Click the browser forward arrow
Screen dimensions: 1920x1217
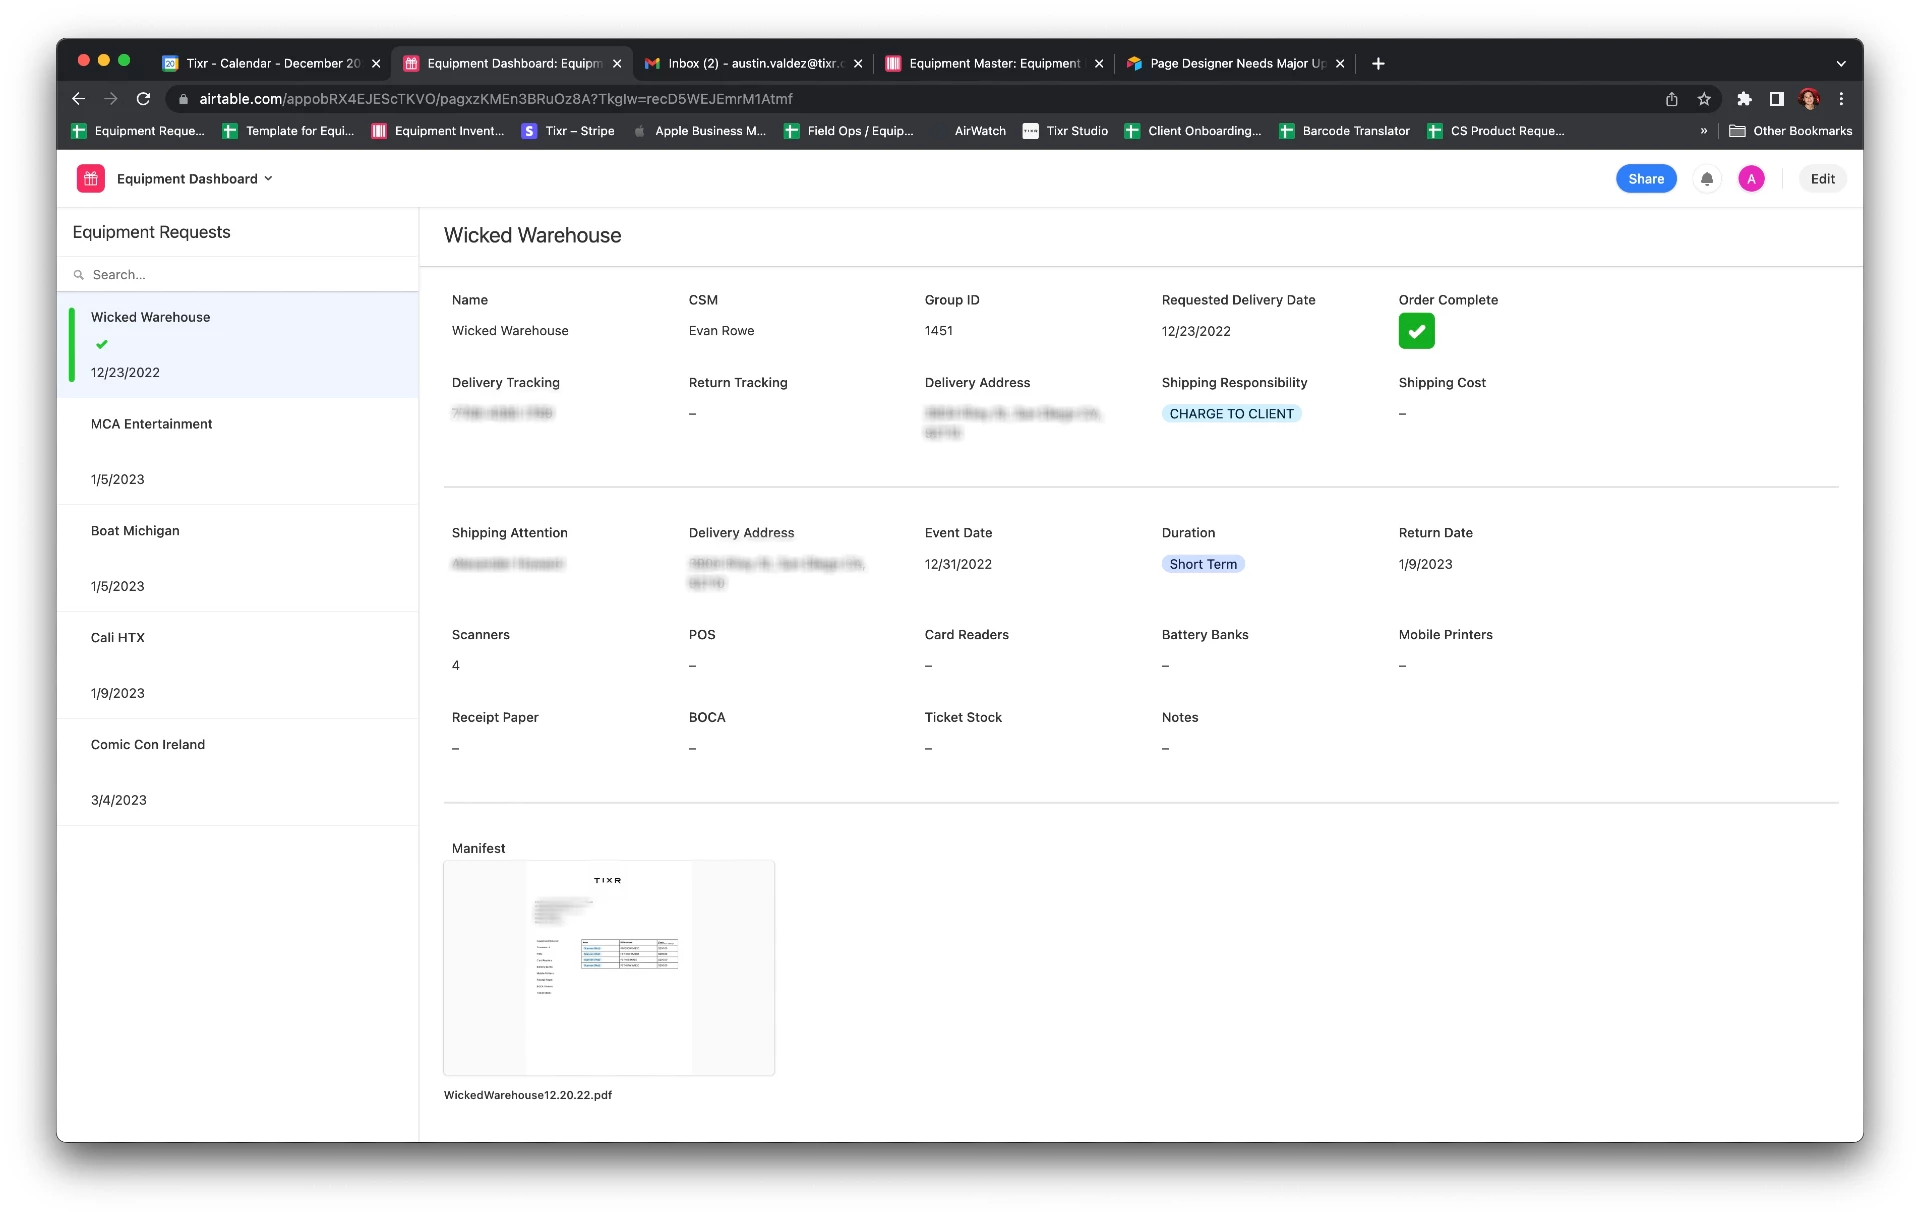coord(111,99)
